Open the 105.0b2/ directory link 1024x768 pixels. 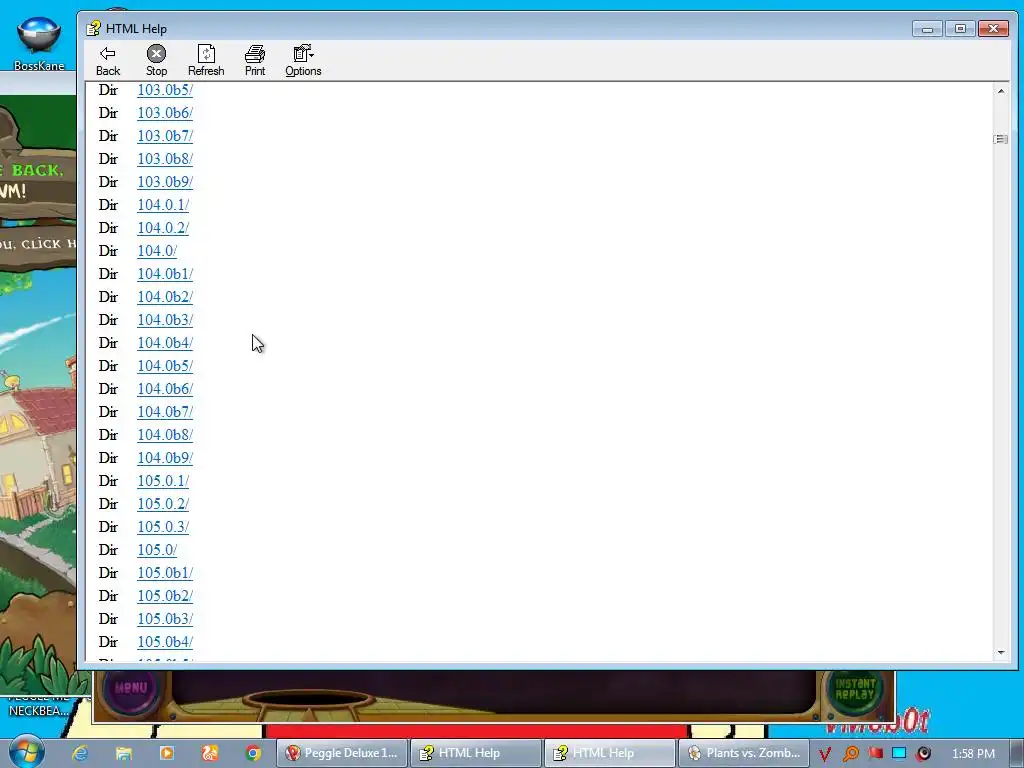pos(165,596)
